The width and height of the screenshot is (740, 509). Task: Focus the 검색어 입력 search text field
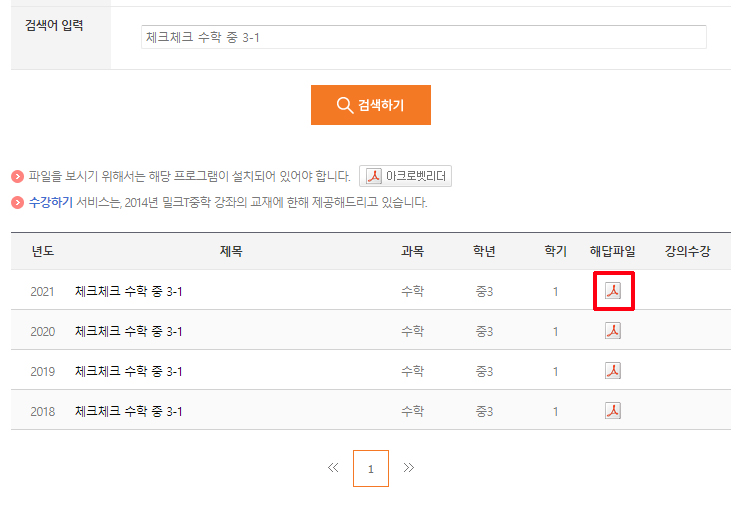coord(423,37)
